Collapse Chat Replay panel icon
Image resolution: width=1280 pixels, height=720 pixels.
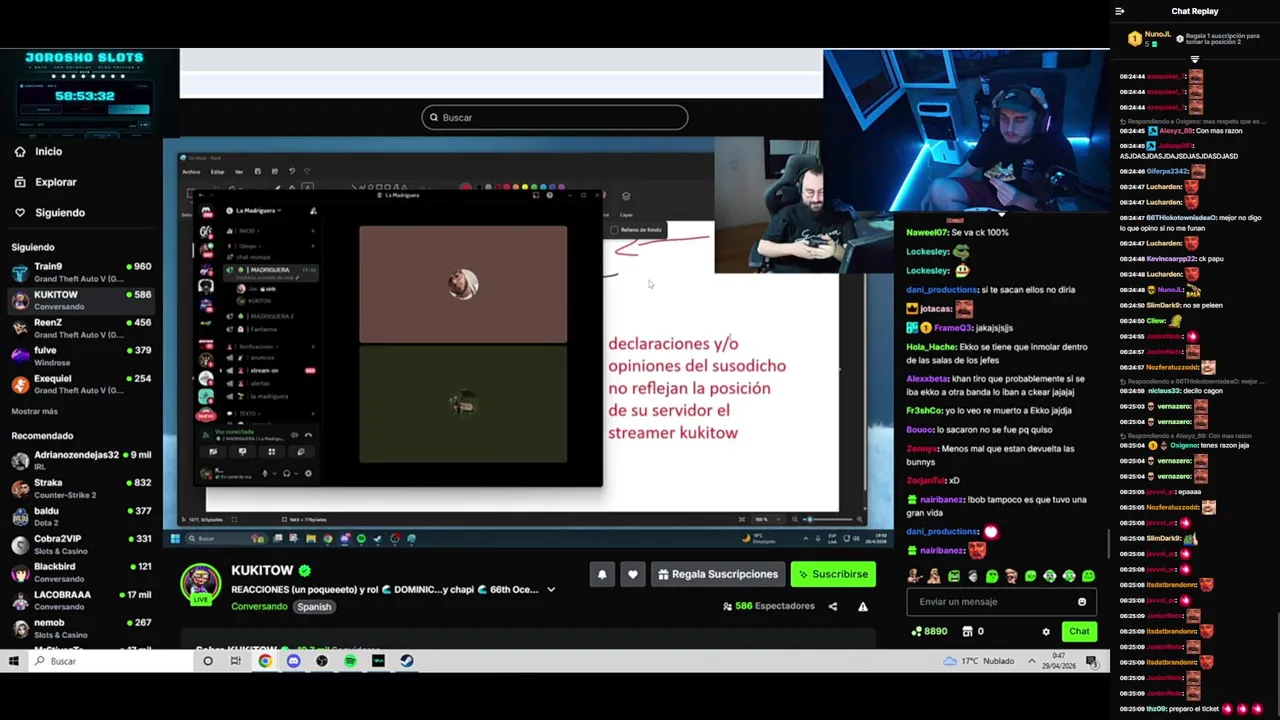click(x=1119, y=11)
